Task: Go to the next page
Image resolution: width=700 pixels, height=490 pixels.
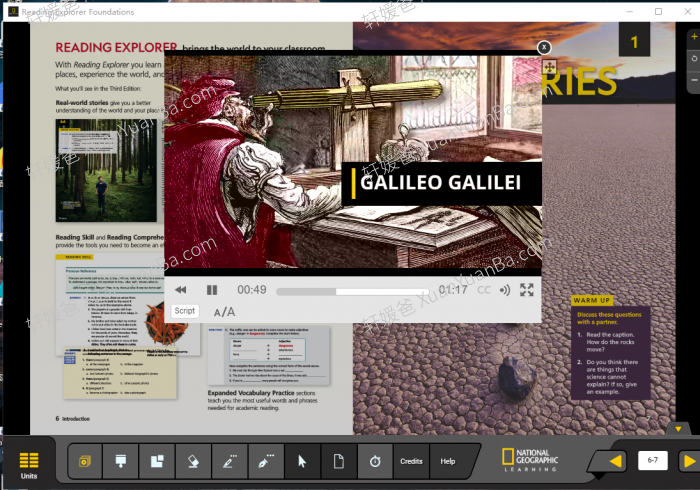Action: point(688,461)
